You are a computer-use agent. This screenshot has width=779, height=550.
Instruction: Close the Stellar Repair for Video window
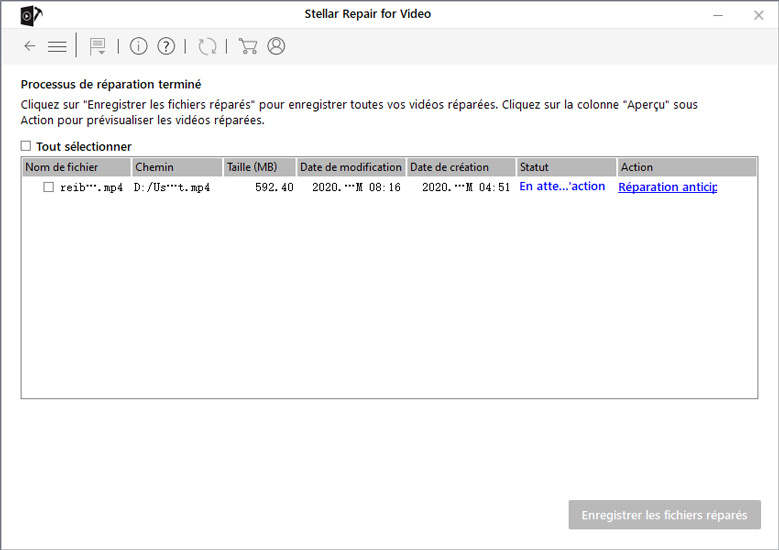point(759,15)
